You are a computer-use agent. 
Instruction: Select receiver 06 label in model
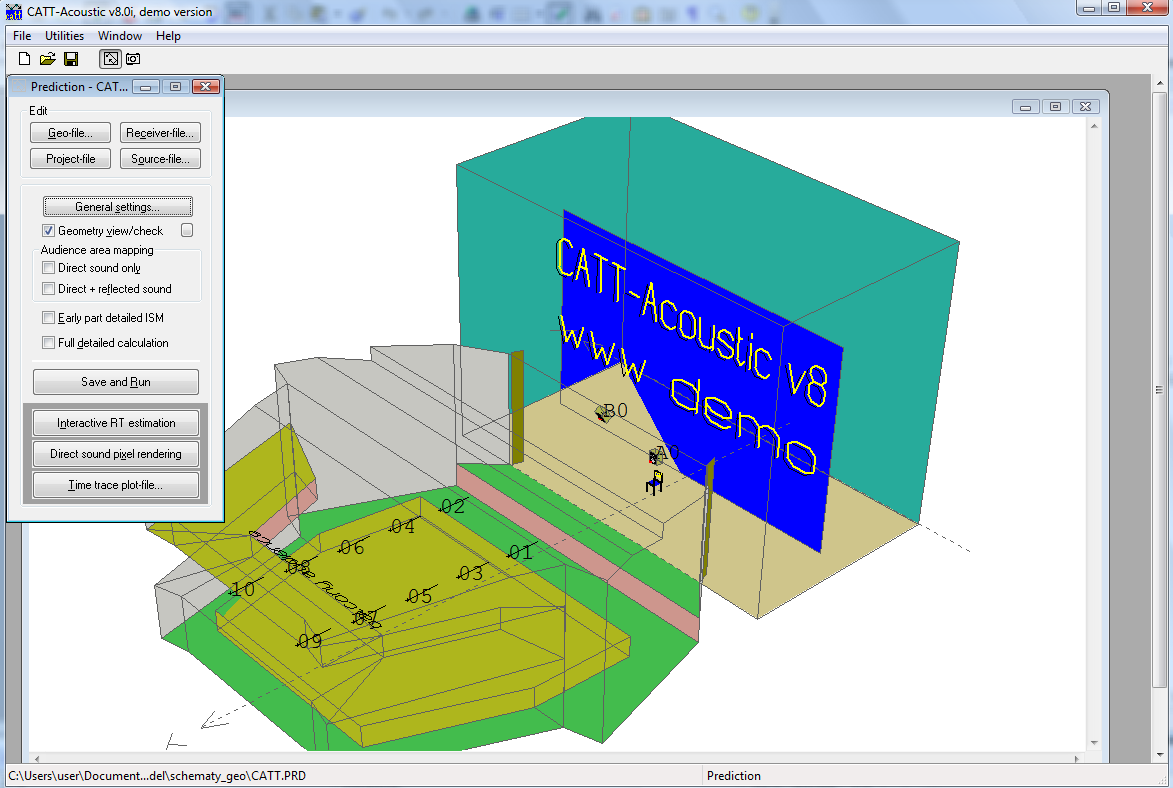click(352, 548)
